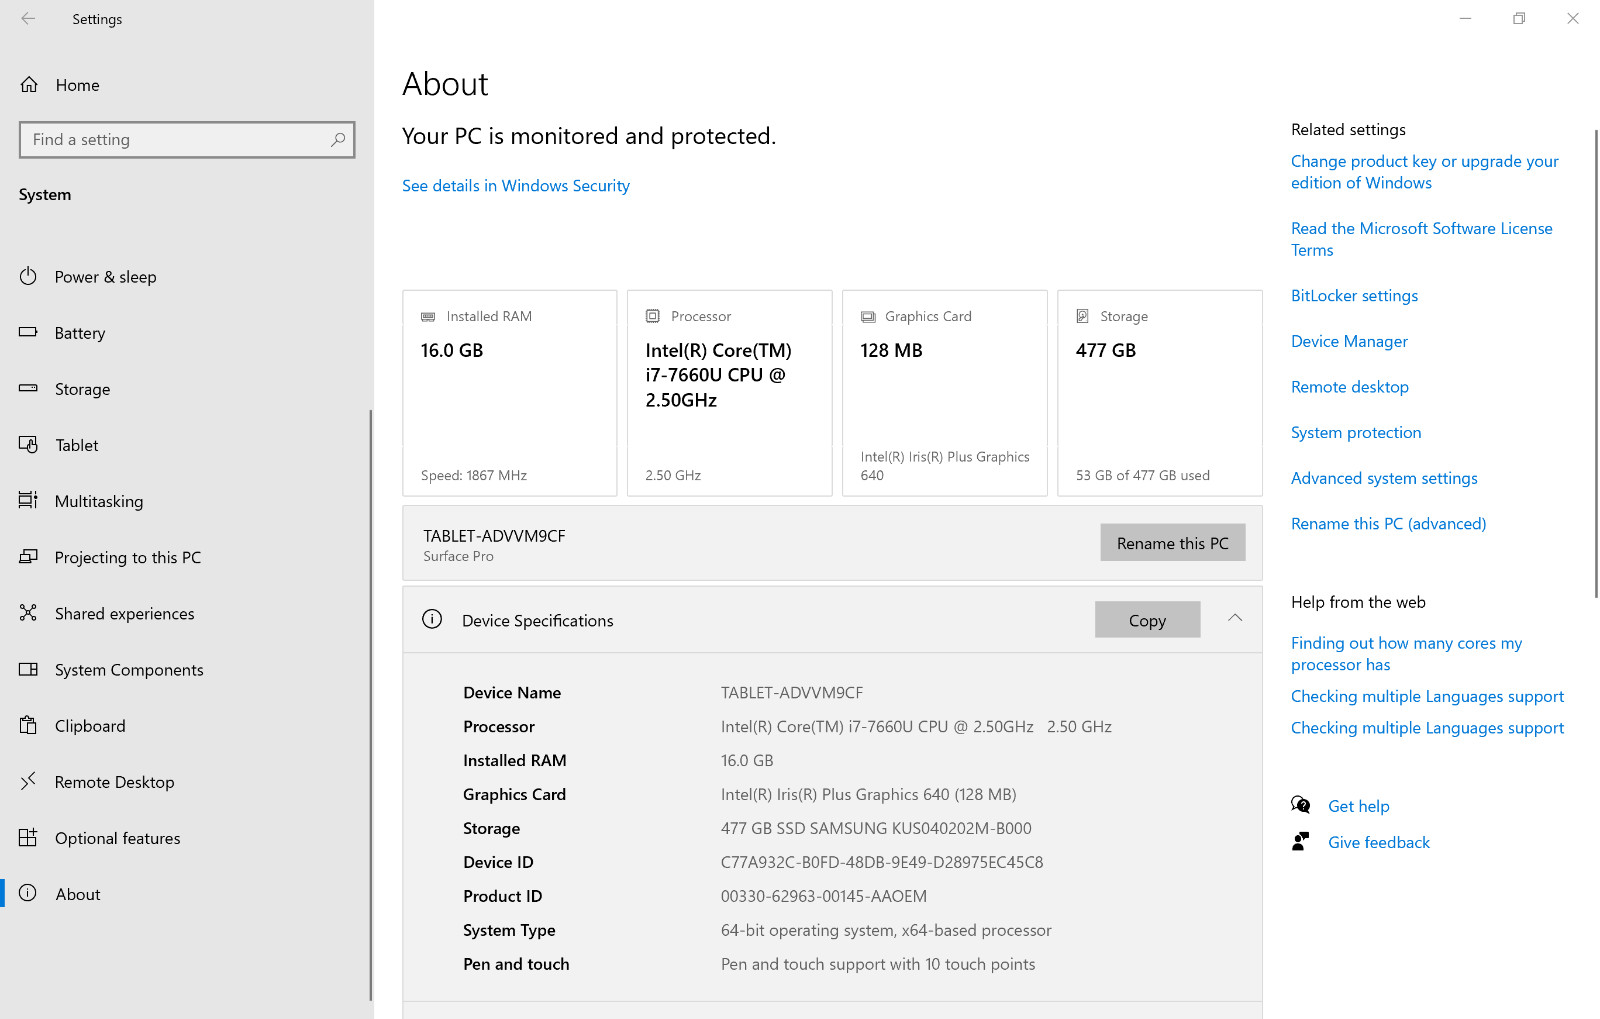Copy the device specifications
Screen dimensions: 1600x1019
1147,620
